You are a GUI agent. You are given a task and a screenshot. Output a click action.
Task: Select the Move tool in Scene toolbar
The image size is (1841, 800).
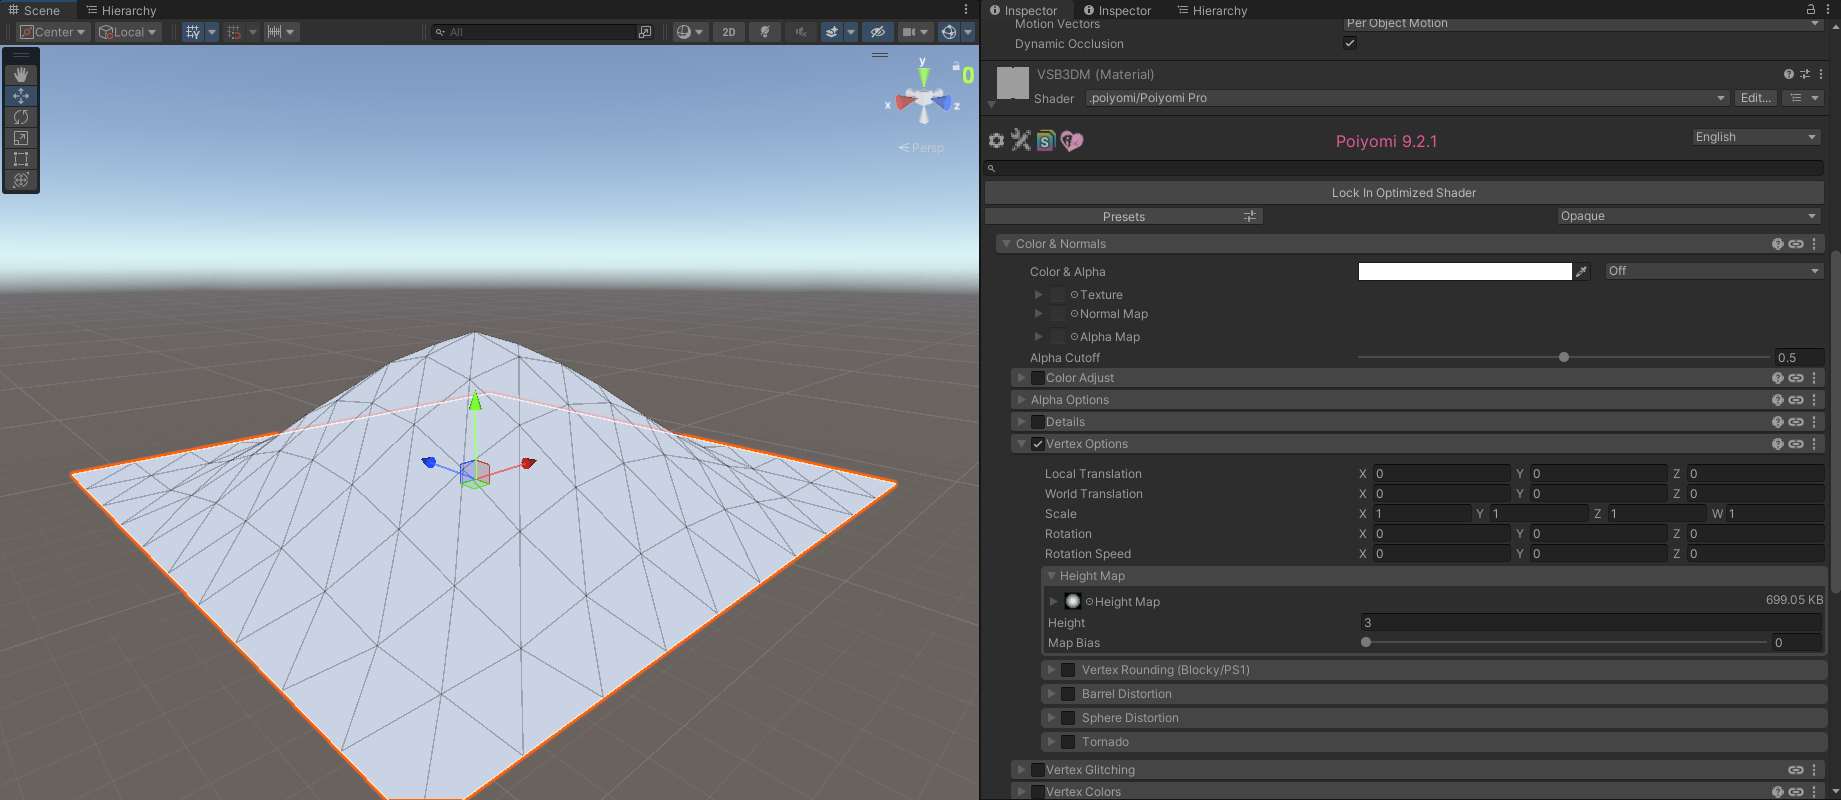coord(21,96)
